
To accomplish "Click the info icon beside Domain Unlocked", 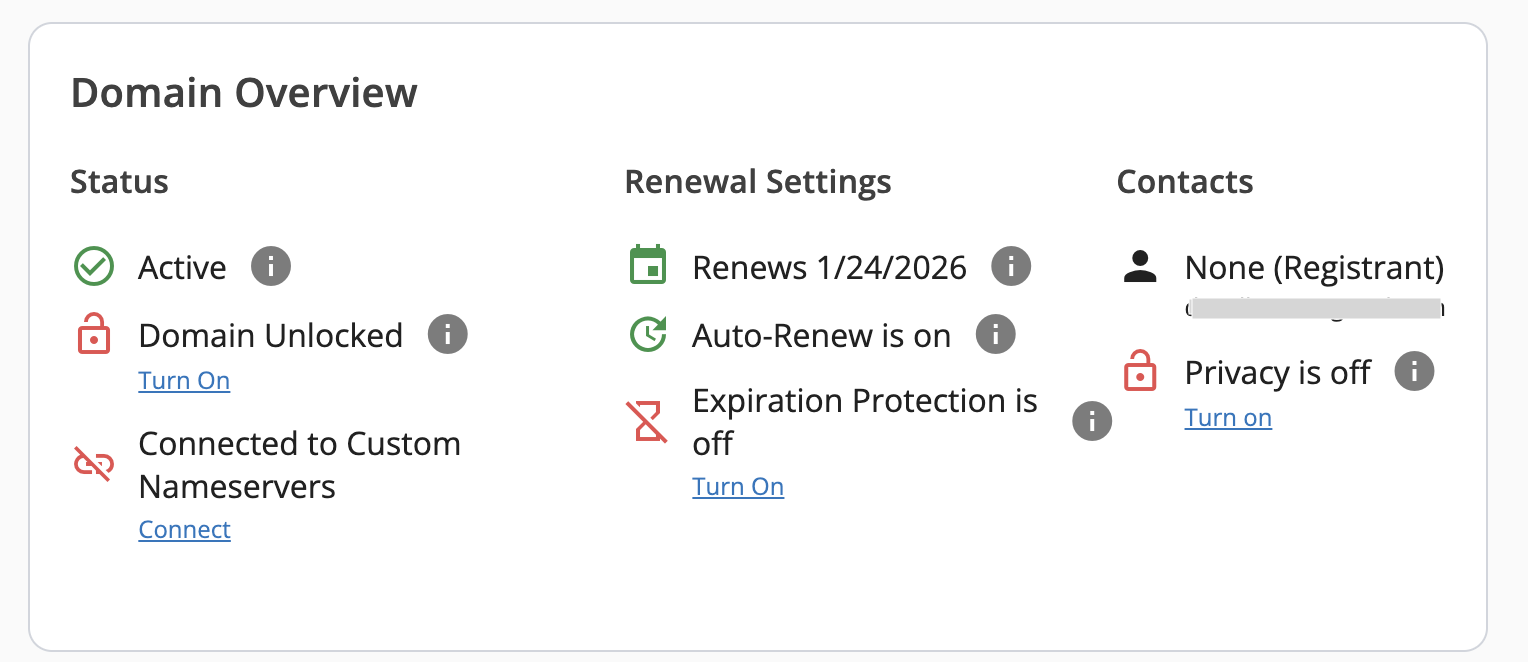I will pyautogui.click(x=448, y=334).
